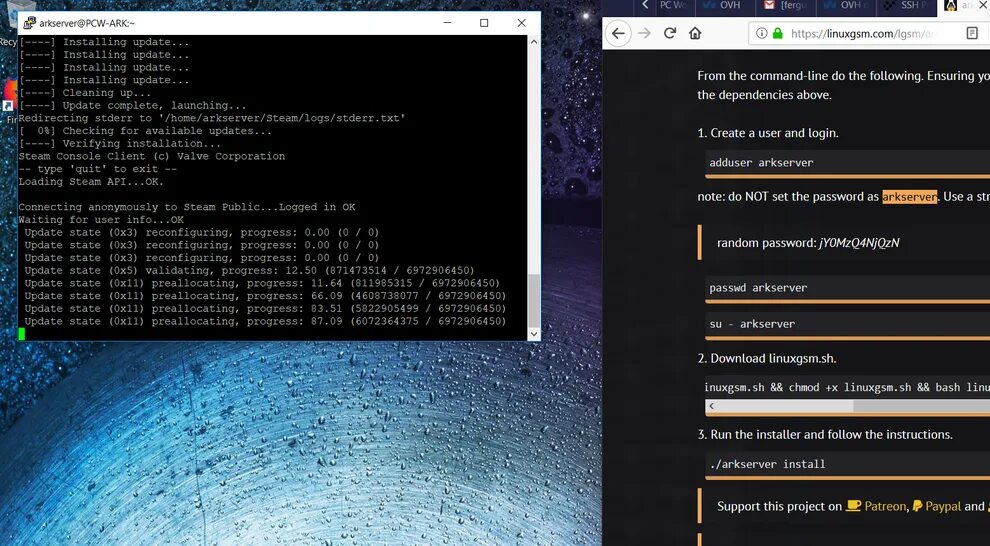Click the 'su - arkserver' code block
Screen dimensions: 990x546
click(847, 324)
